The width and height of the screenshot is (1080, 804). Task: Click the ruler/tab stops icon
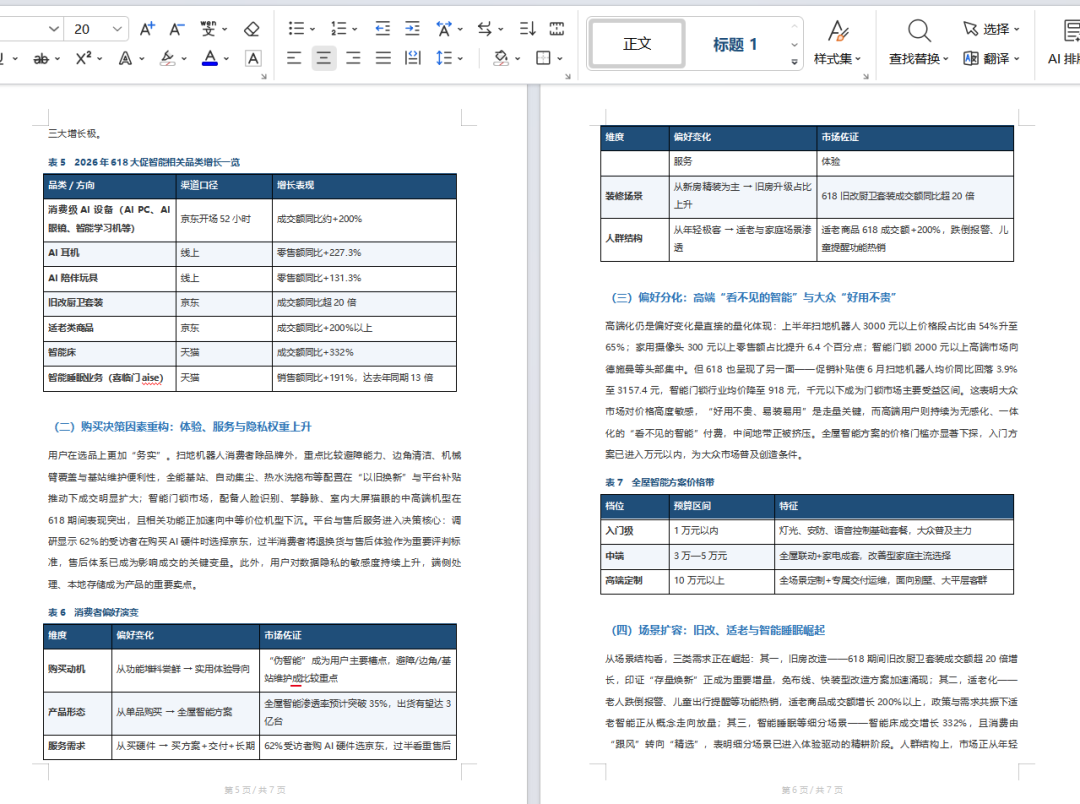(557, 28)
